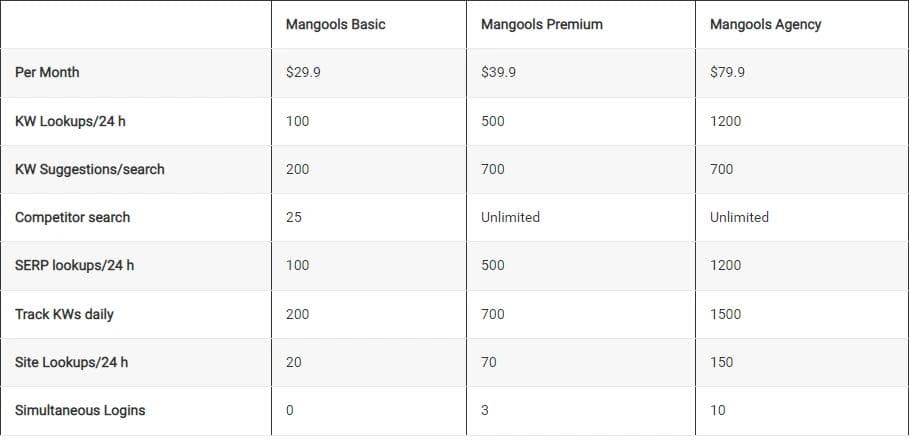This screenshot has height=440, width=910.
Task: Click the 10 Simultaneous Logins Agency value
Action: point(718,410)
